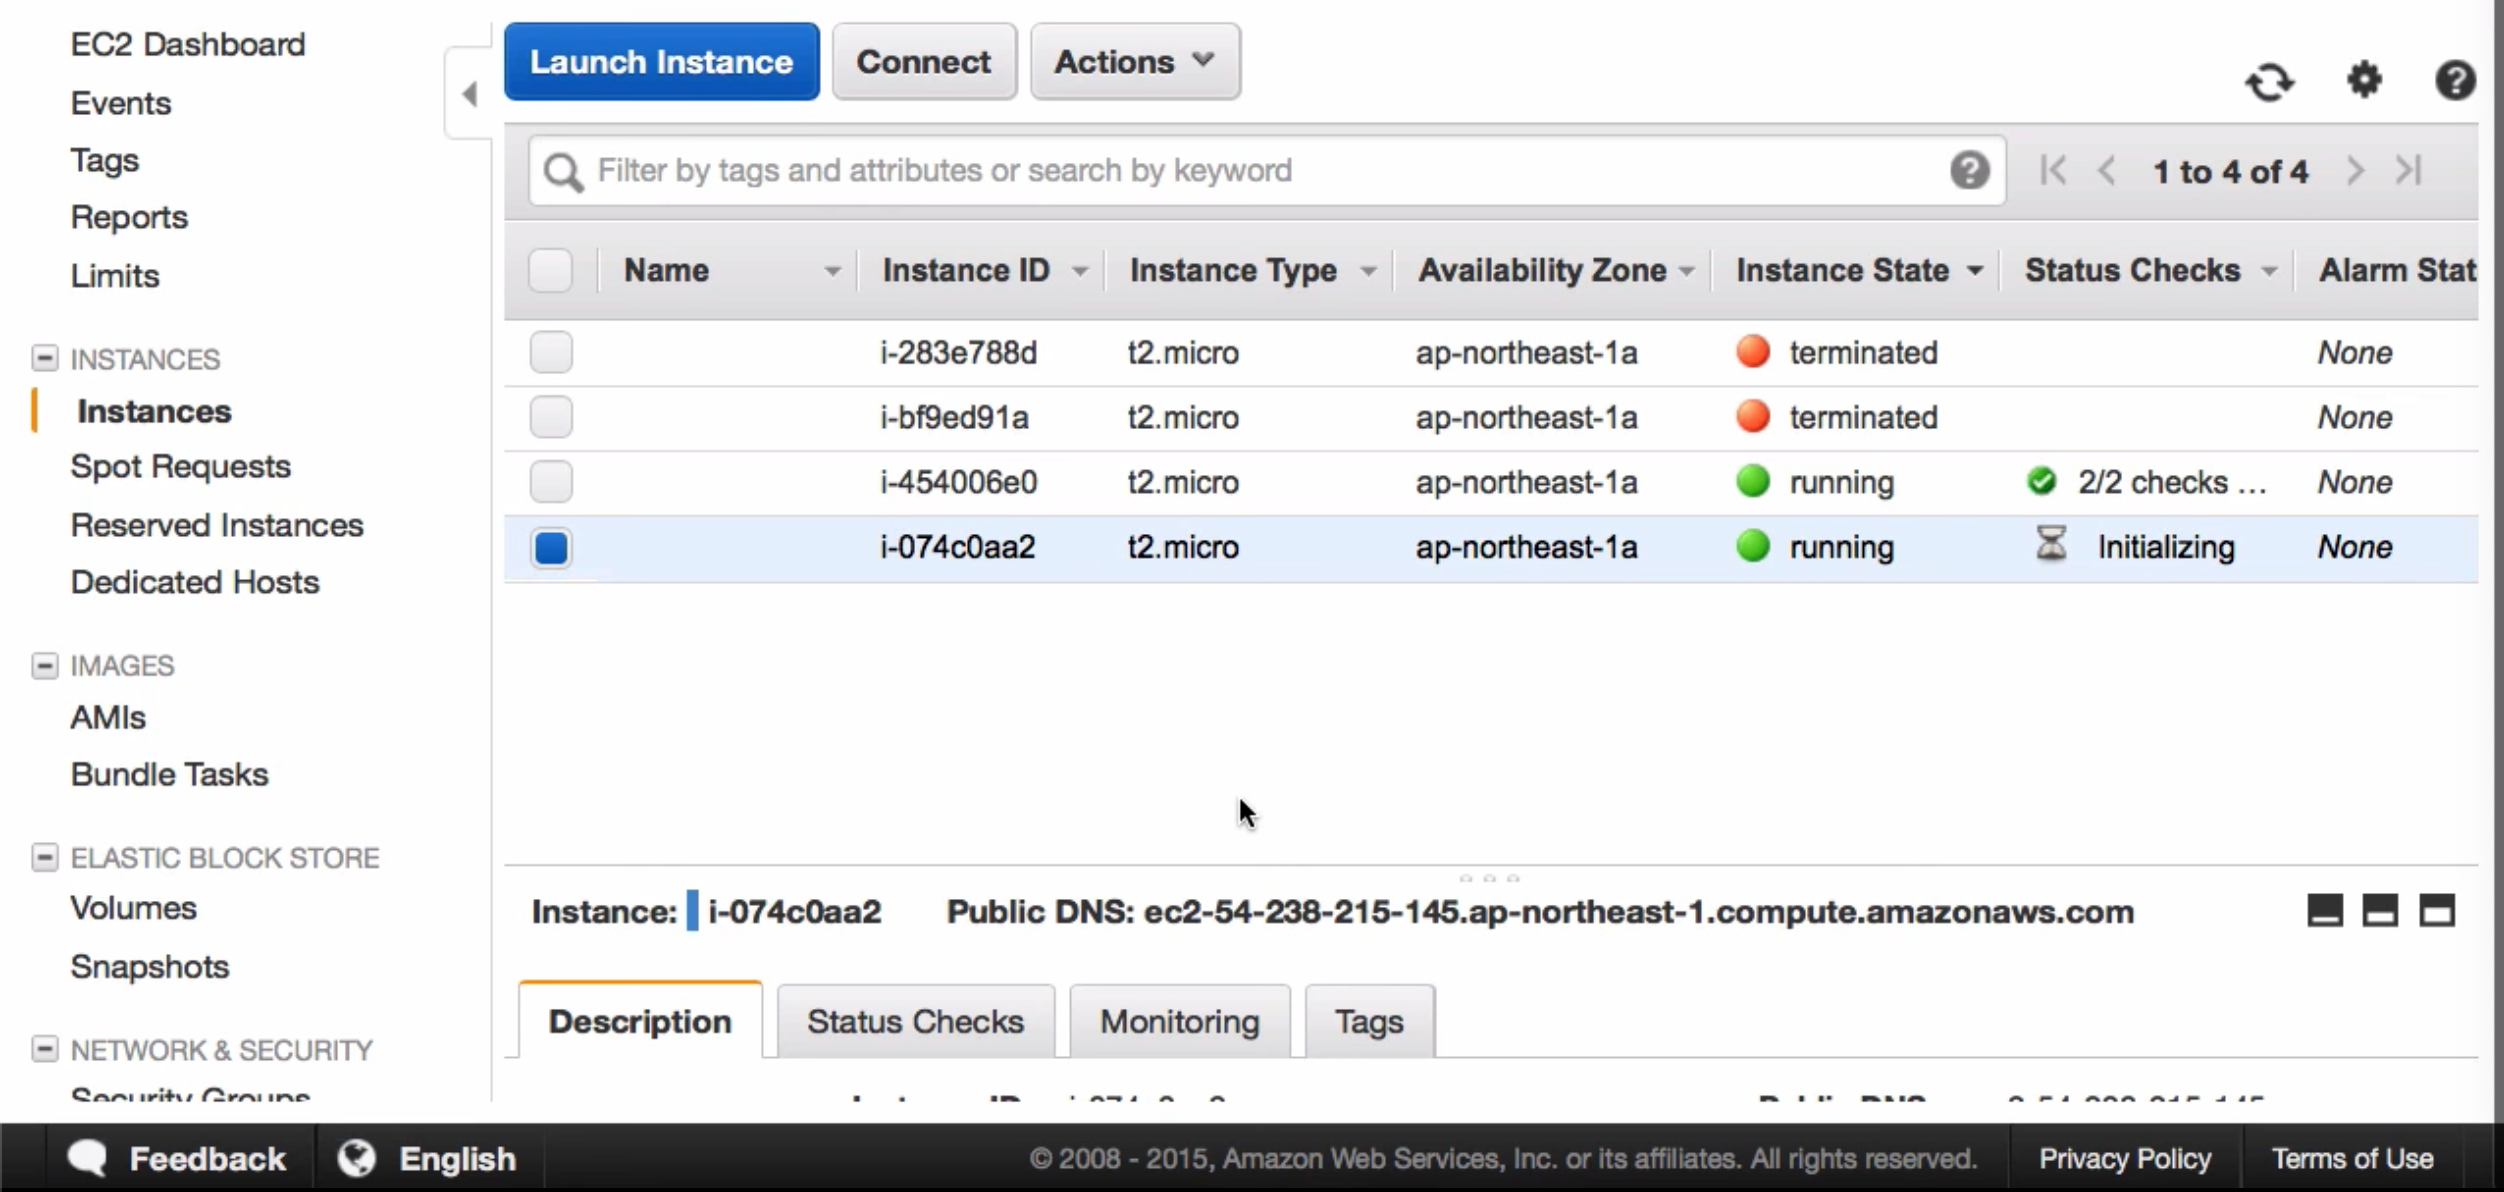Open the Monitoring tab
The width and height of the screenshot is (2504, 1192).
pos(1179,1021)
